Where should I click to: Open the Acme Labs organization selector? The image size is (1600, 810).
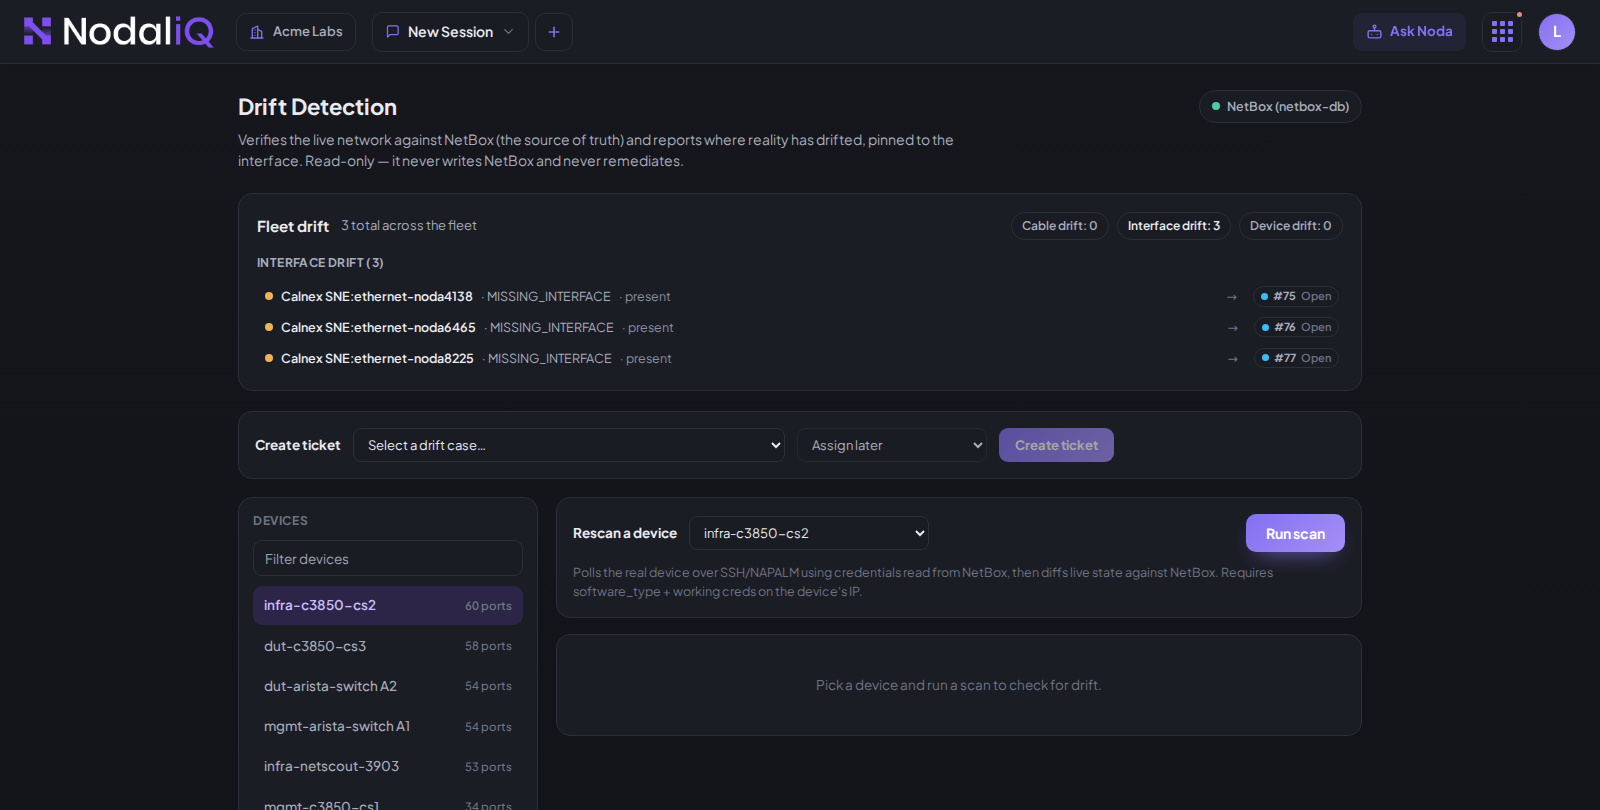tap(296, 32)
